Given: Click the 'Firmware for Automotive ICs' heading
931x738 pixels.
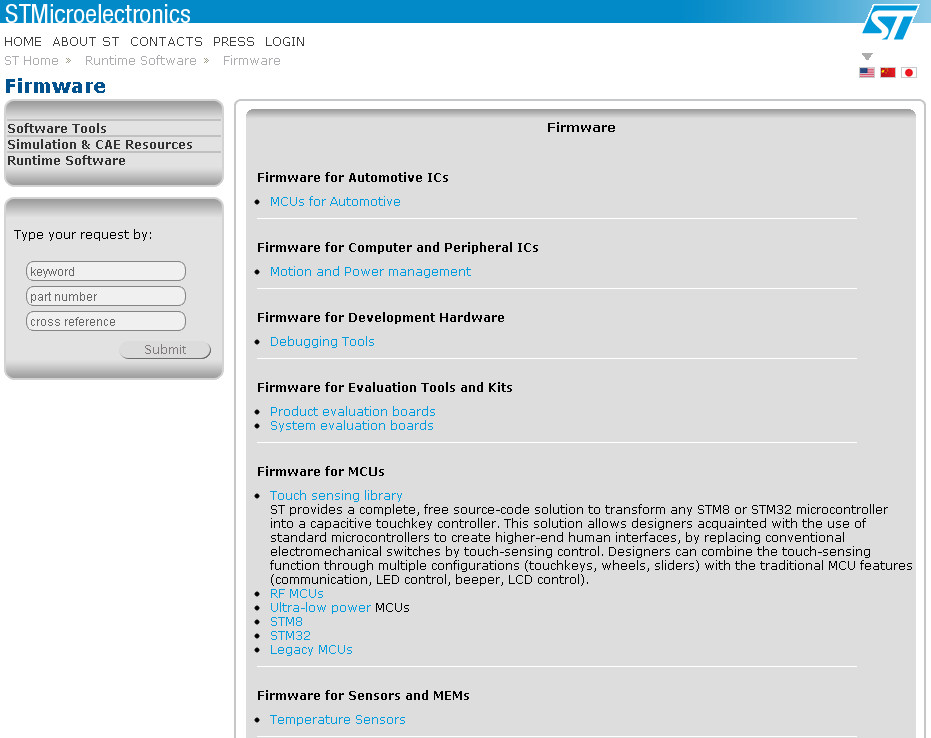Looking at the screenshot, I should tap(353, 178).
